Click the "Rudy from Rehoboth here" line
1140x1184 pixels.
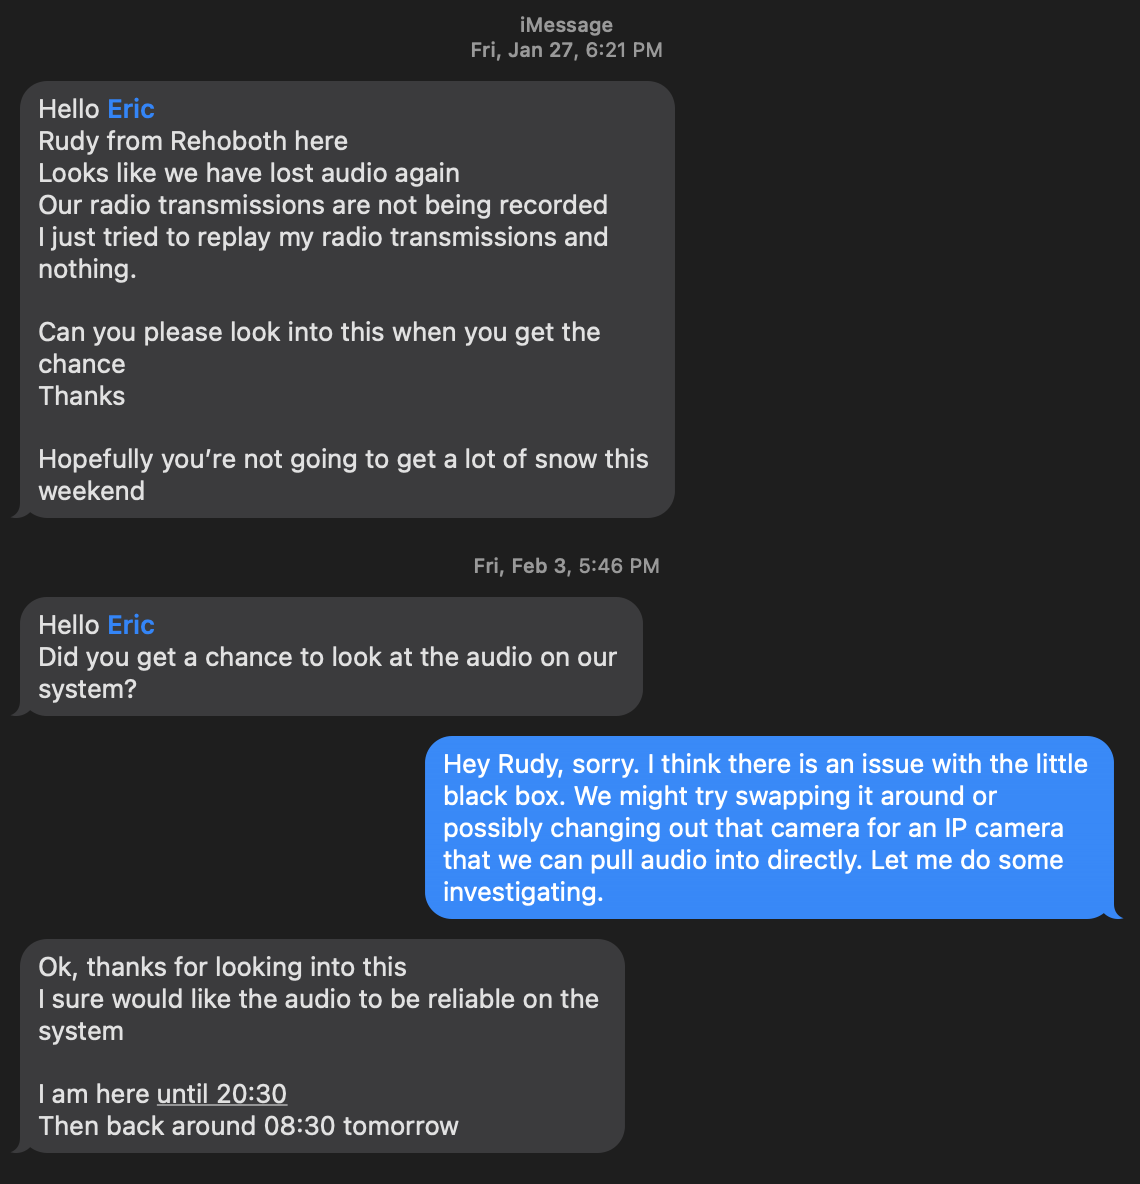(x=193, y=141)
